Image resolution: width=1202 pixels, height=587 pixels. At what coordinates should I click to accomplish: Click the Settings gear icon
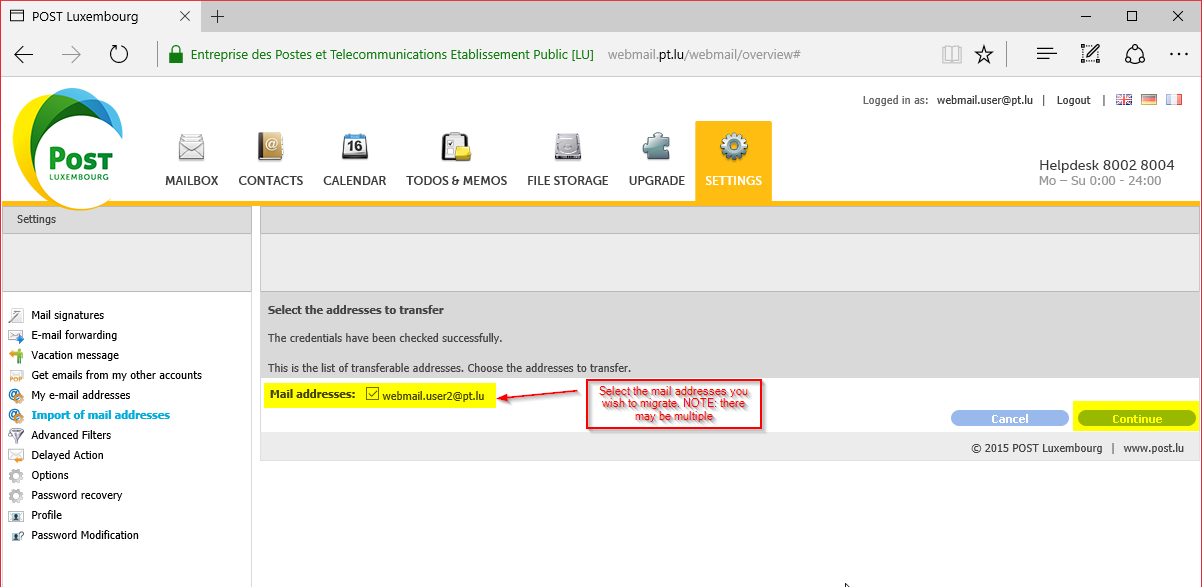(734, 147)
